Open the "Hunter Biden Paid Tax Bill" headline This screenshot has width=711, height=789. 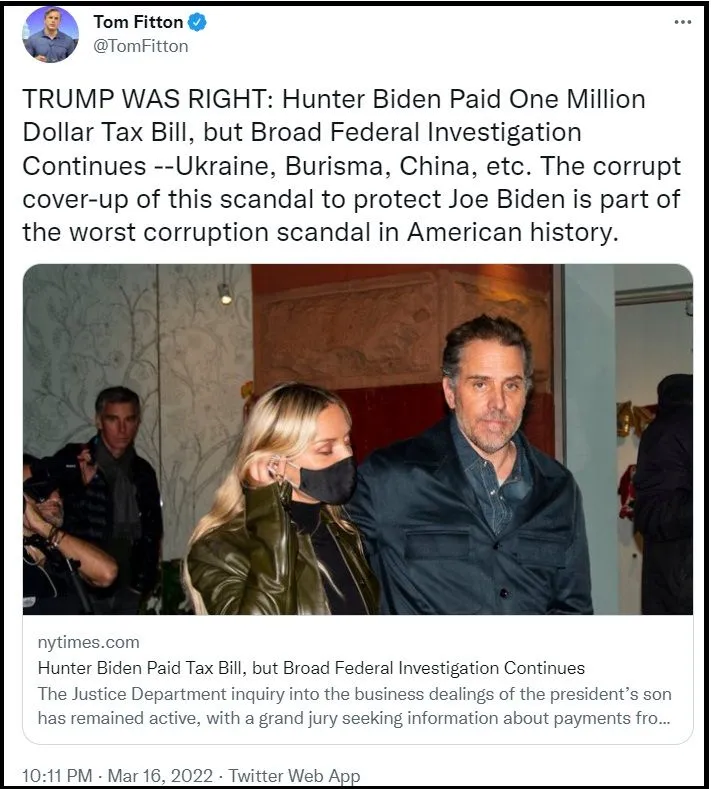click(311, 668)
